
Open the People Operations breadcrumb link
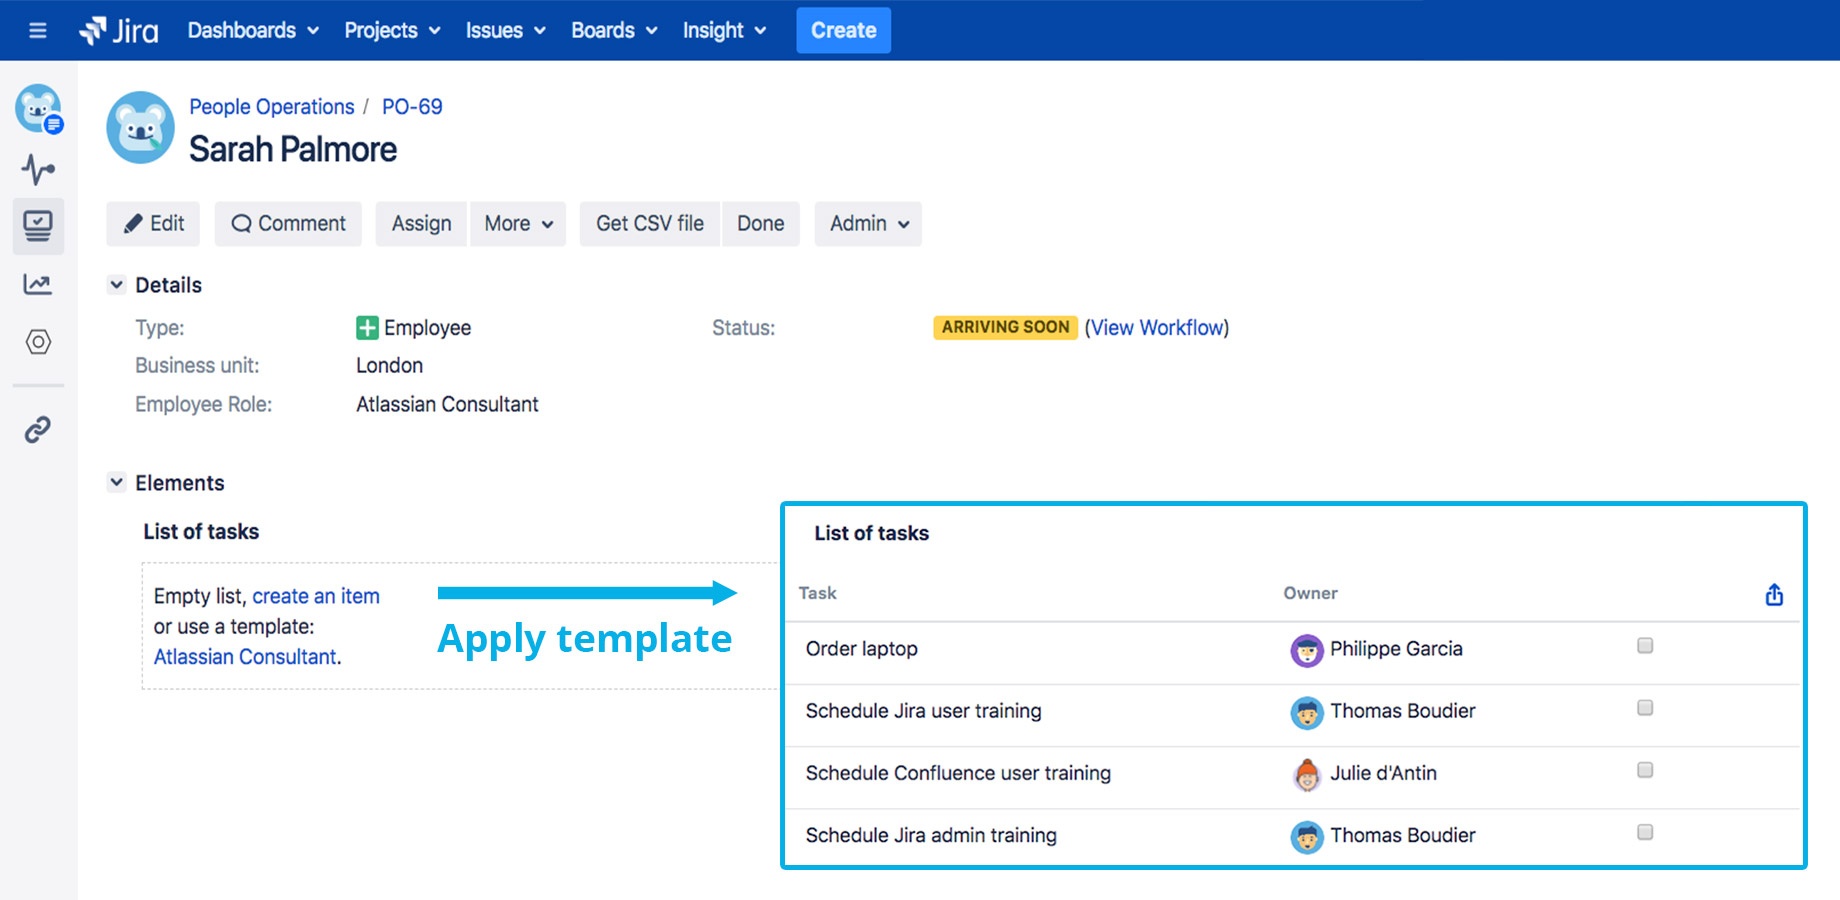pos(272,107)
